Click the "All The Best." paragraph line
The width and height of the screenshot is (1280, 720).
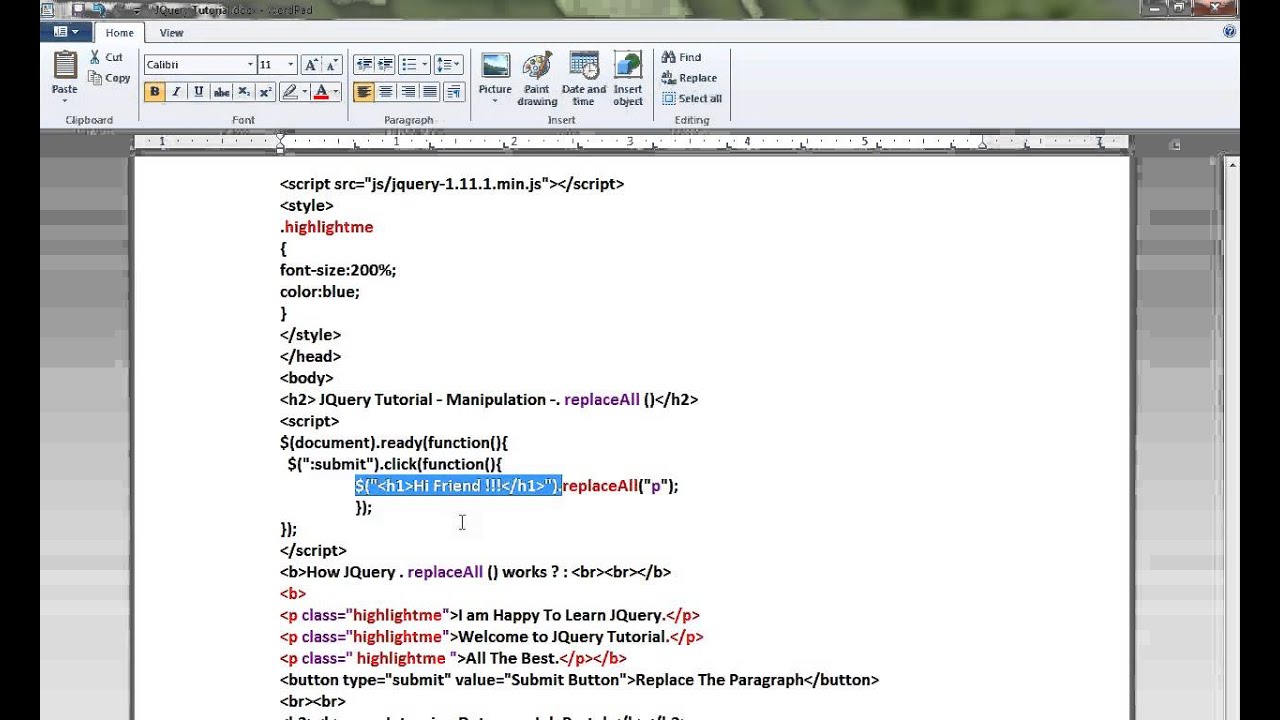(x=453, y=658)
